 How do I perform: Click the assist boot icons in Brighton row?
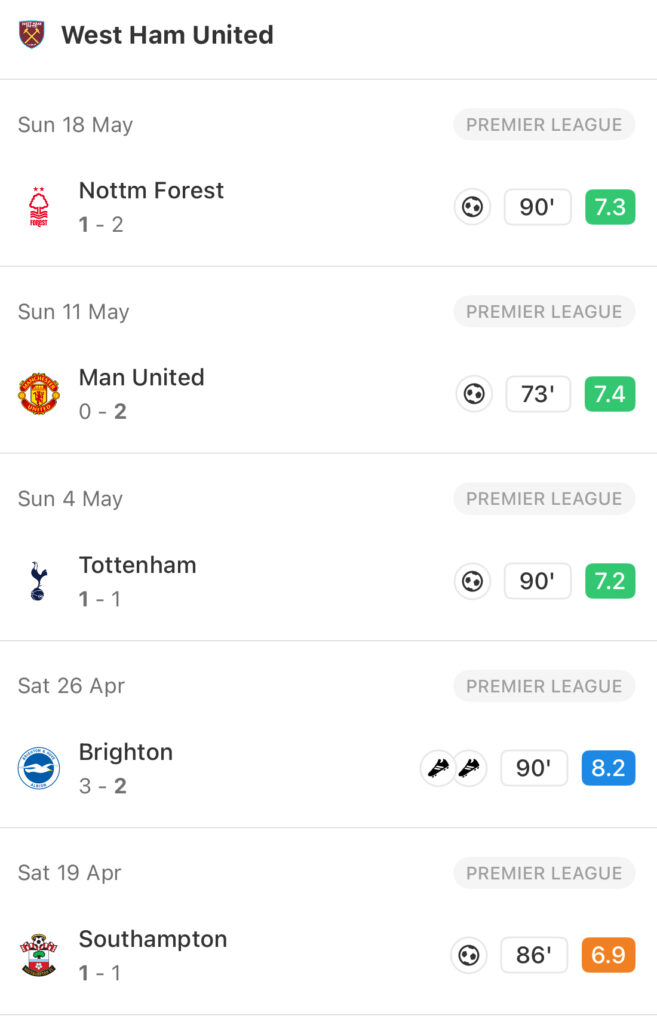453,768
